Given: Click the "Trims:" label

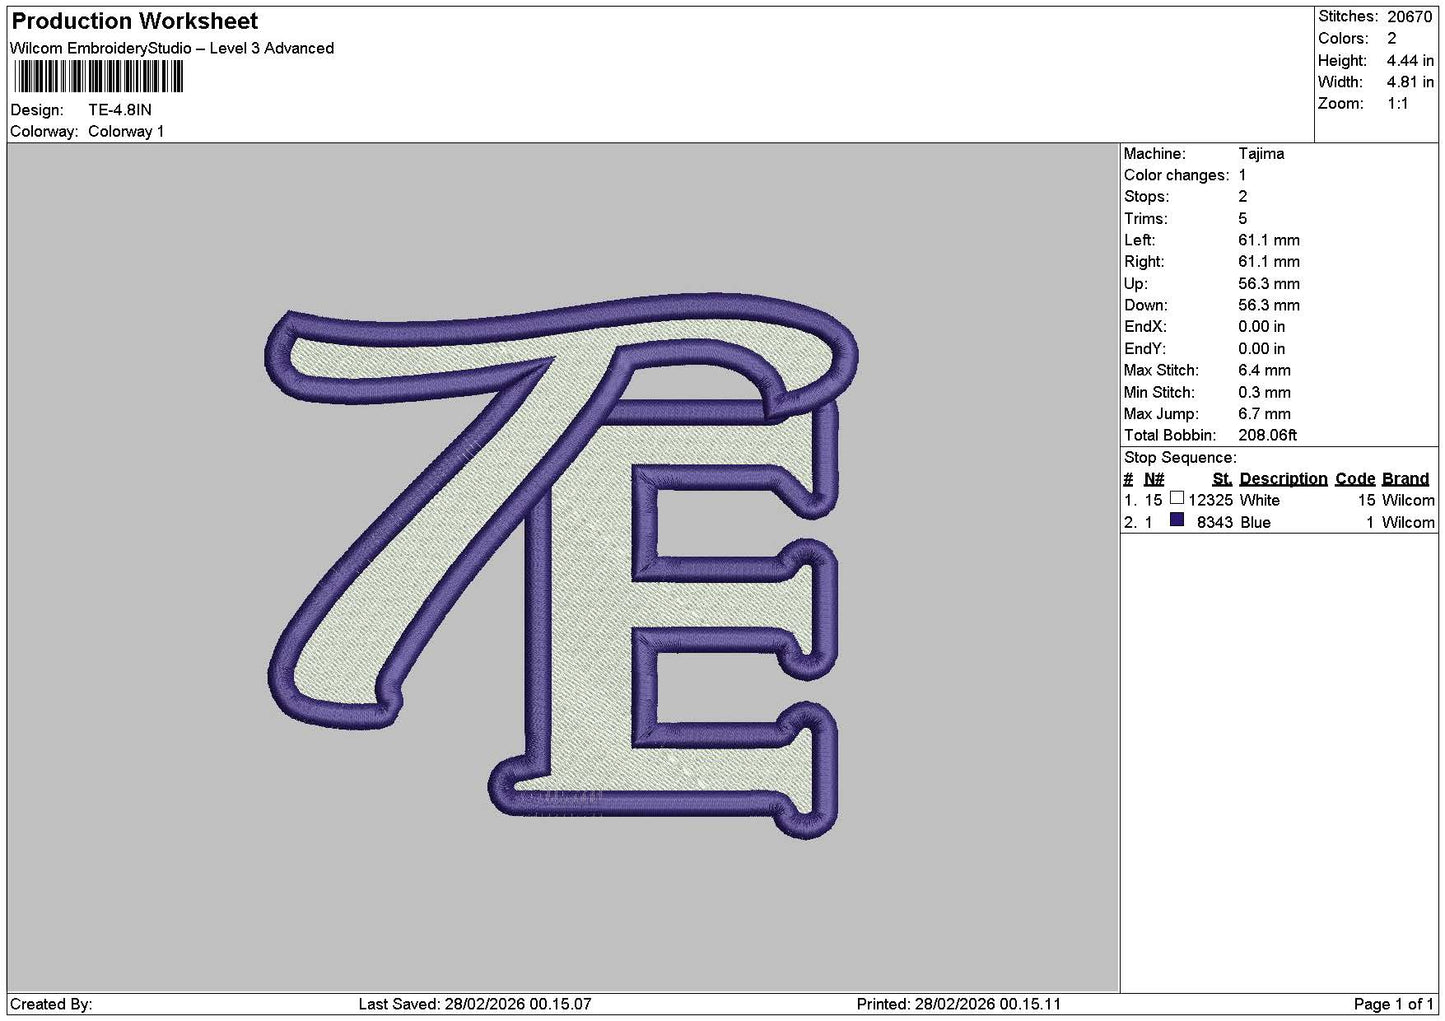Looking at the screenshot, I should pyautogui.click(x=1146, y=219).
